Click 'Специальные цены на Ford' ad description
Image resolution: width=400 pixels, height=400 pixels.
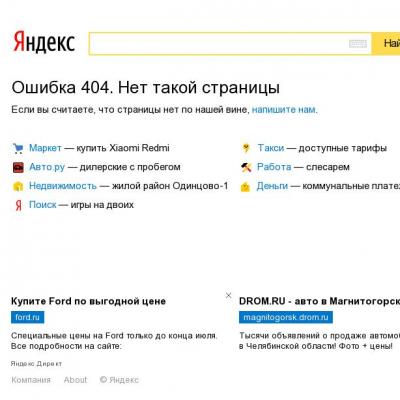(114, 341)
